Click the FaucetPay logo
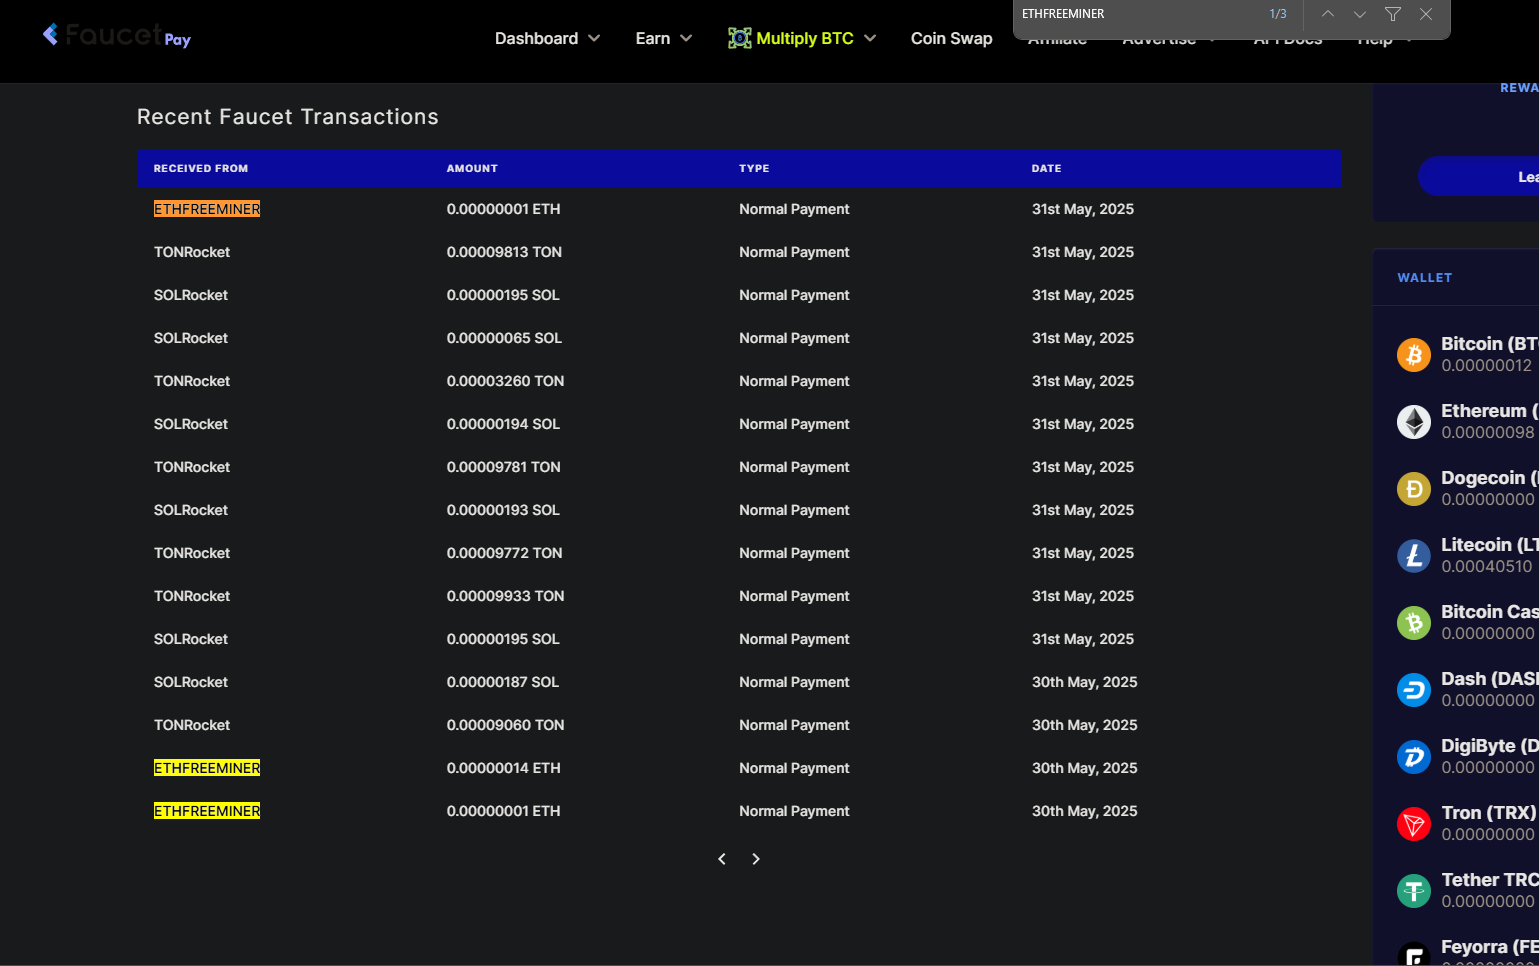The height and width of the screenshot is (966, 1539). coord(116,36)
